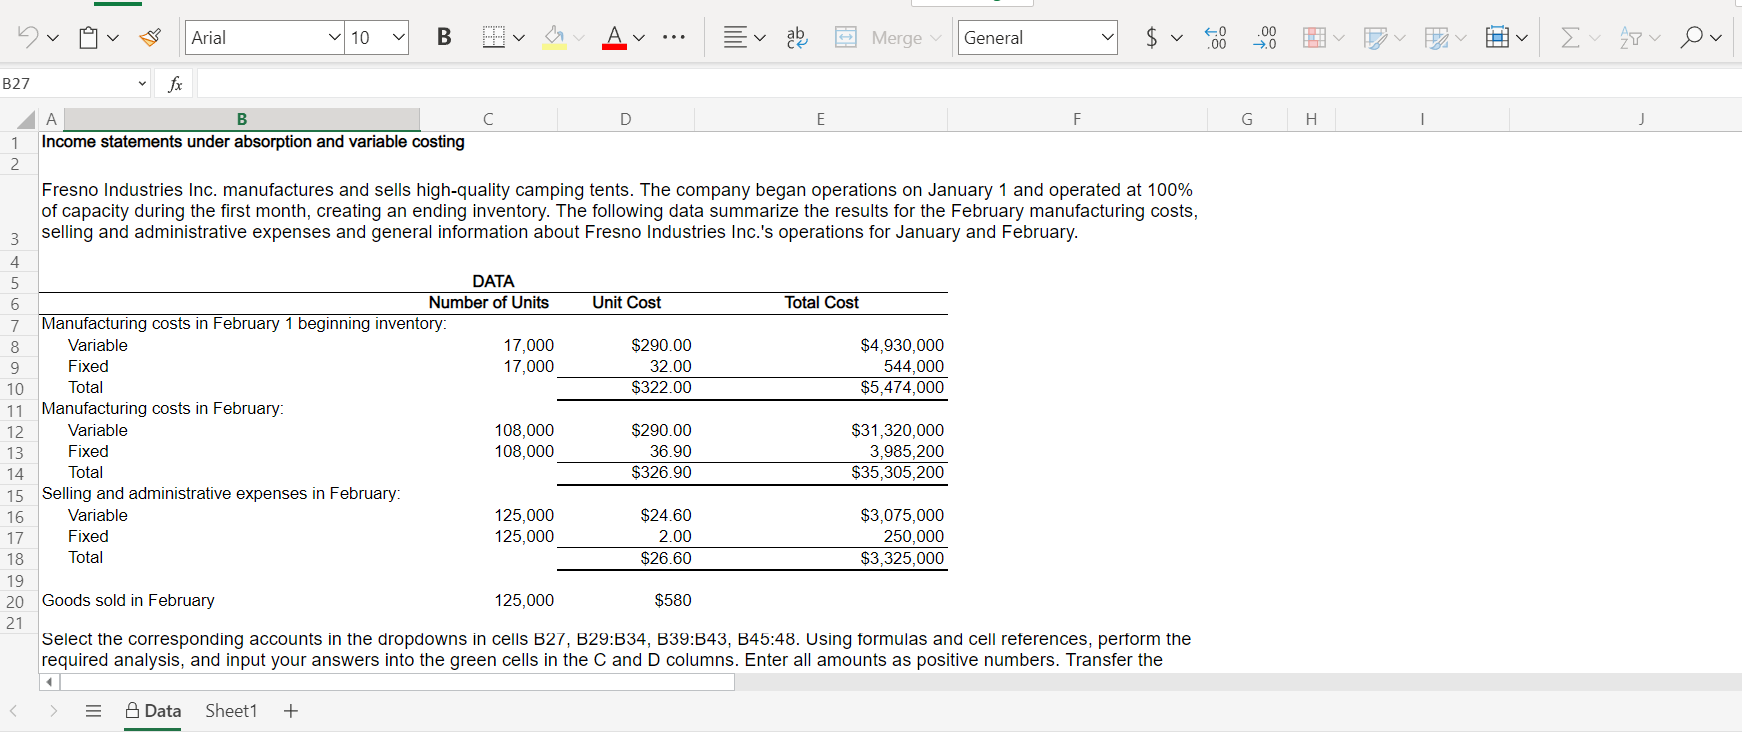Toggle Wrap Text
The width and height of the screenshot is (1742, 742).
797,38
